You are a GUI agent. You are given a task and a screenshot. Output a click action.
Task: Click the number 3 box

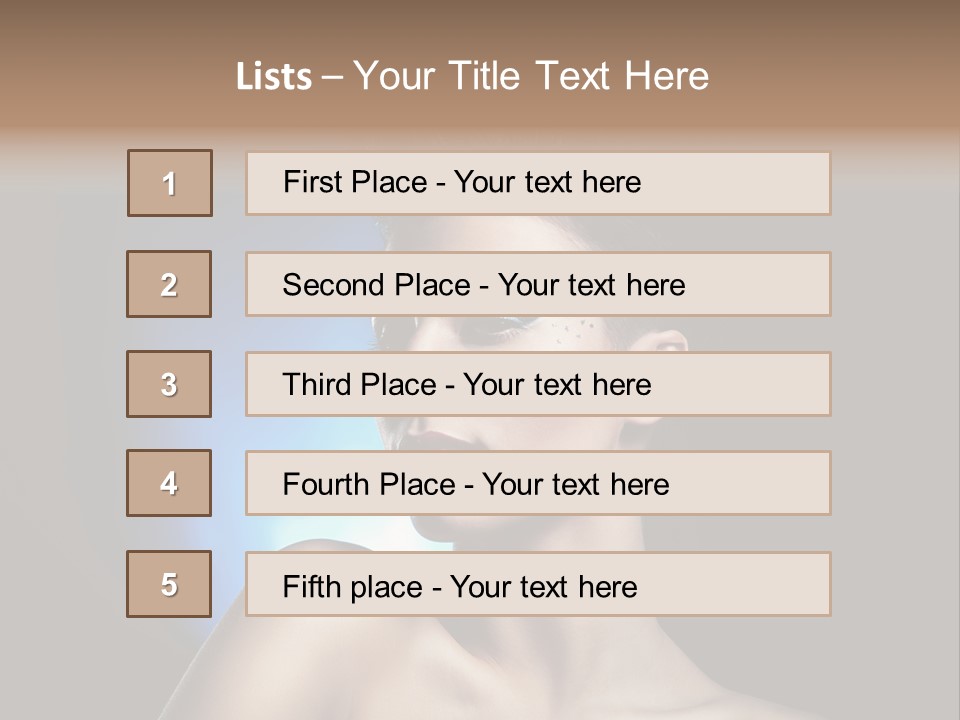[x=169, y=384]
